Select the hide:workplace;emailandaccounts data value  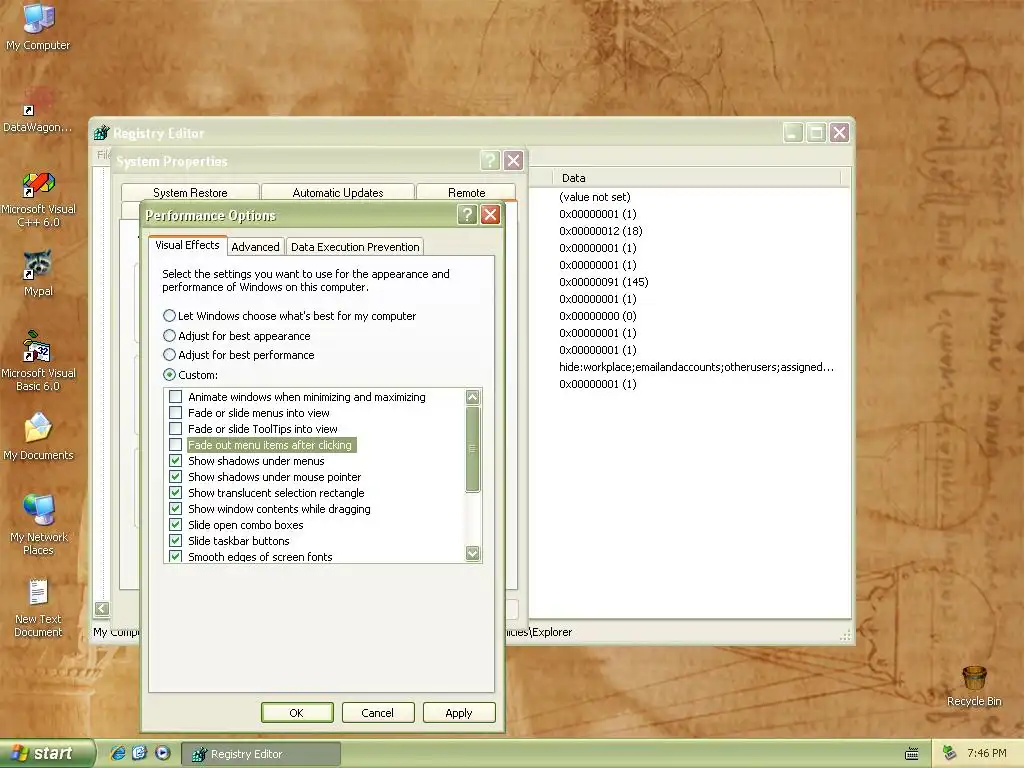coord(696,366)
